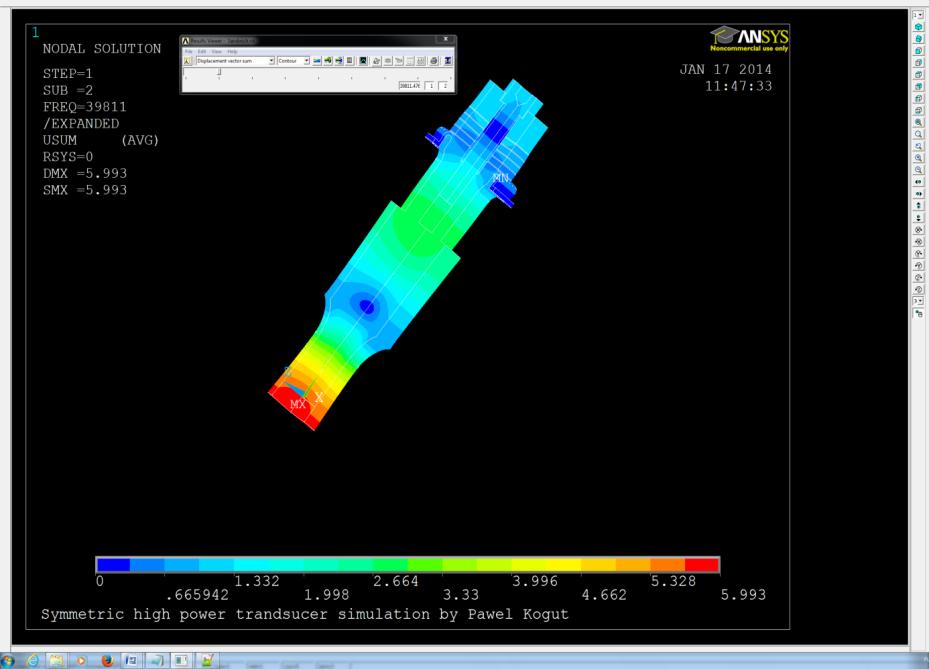Click the Zoom Out magnifier icon

pyautogui.click(x=919, y=169)
